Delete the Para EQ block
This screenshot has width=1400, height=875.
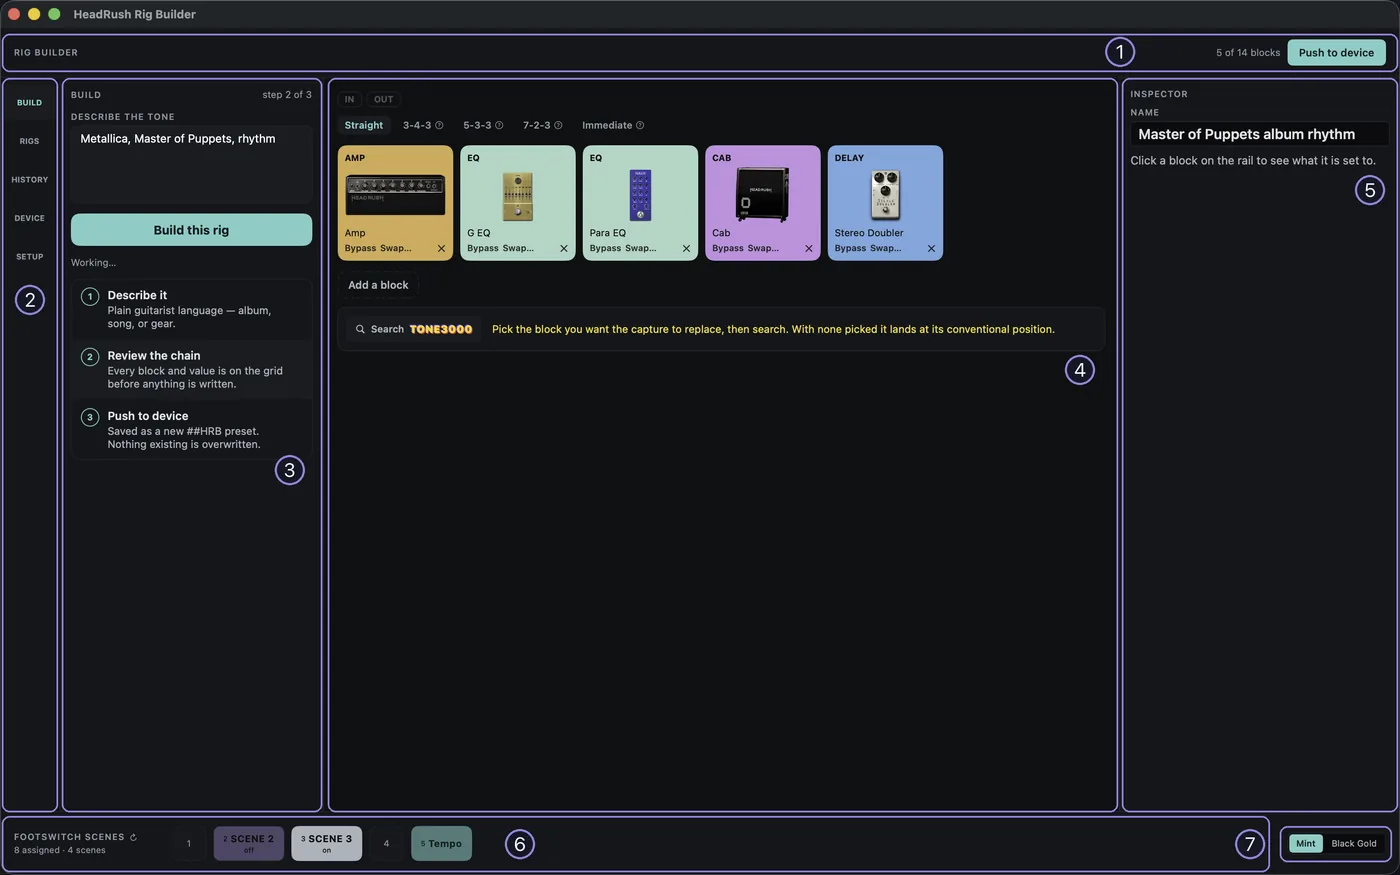pos(686,248)
